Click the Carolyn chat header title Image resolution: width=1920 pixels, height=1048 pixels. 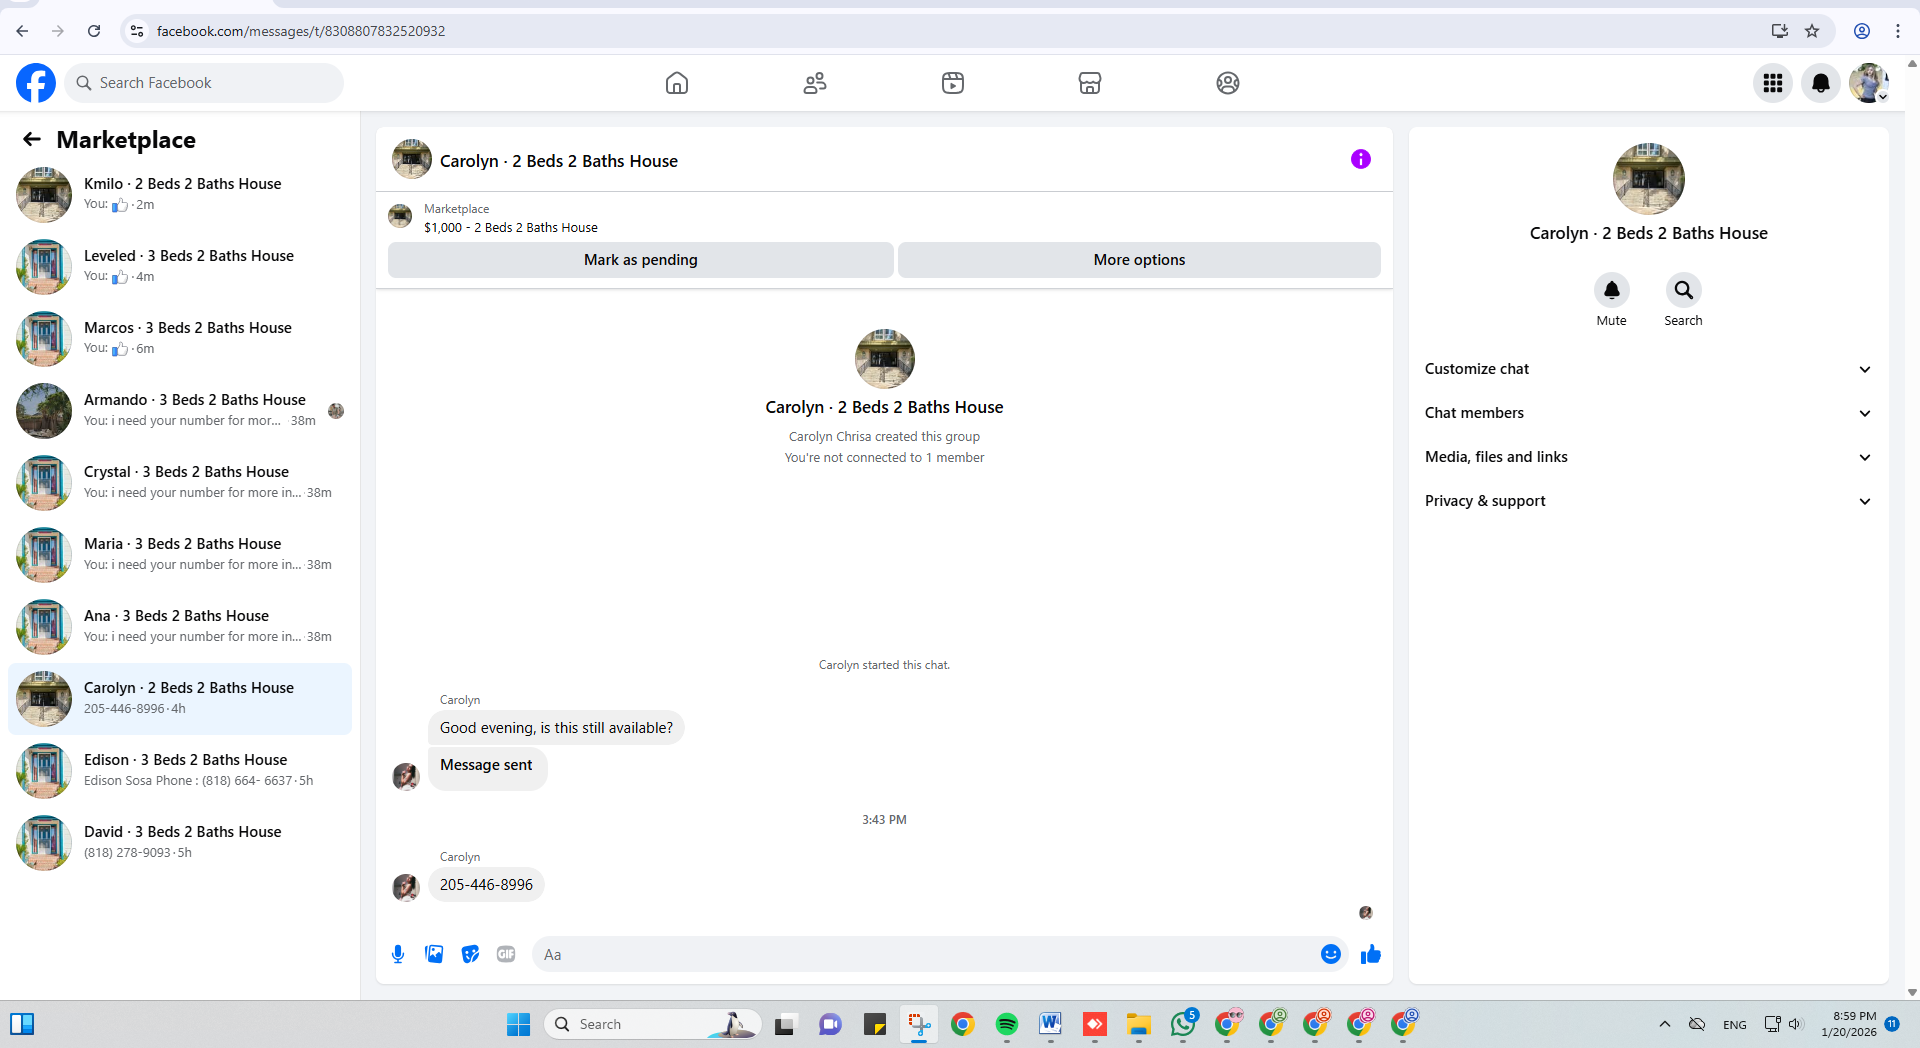pos(559,161)
